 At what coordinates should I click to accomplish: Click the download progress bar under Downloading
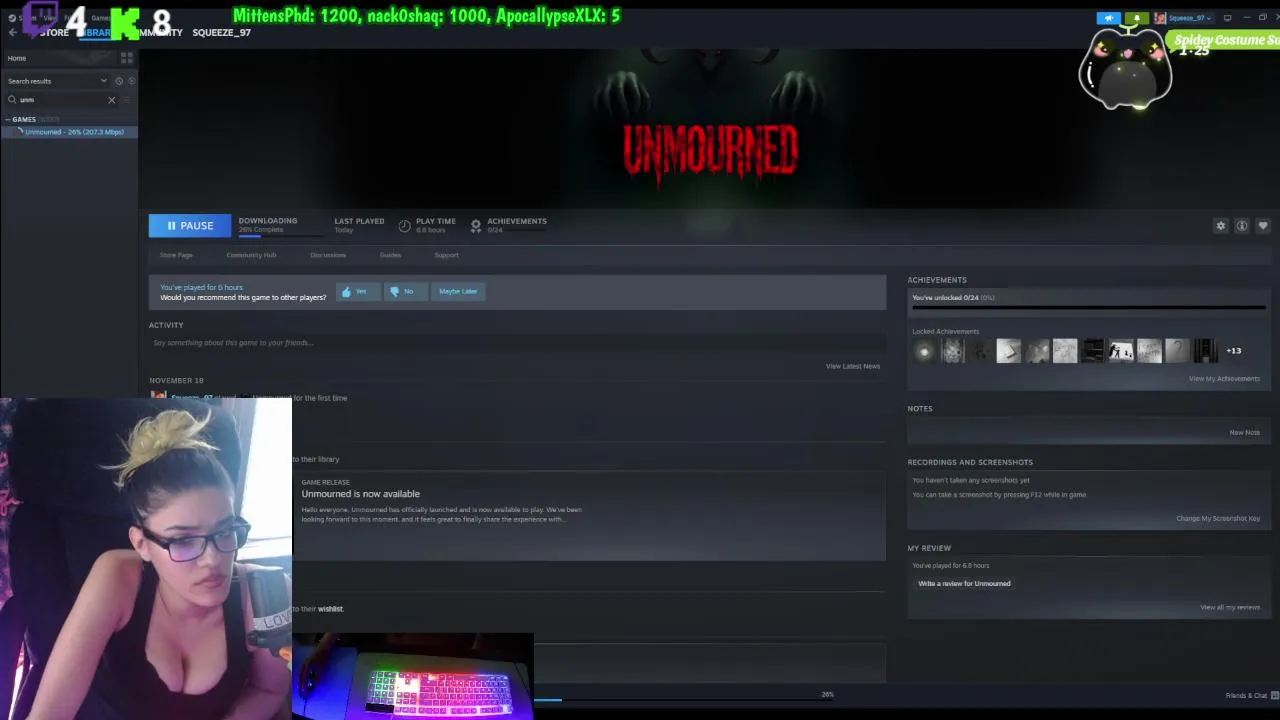pyautogui.click(x=280, y=236)
